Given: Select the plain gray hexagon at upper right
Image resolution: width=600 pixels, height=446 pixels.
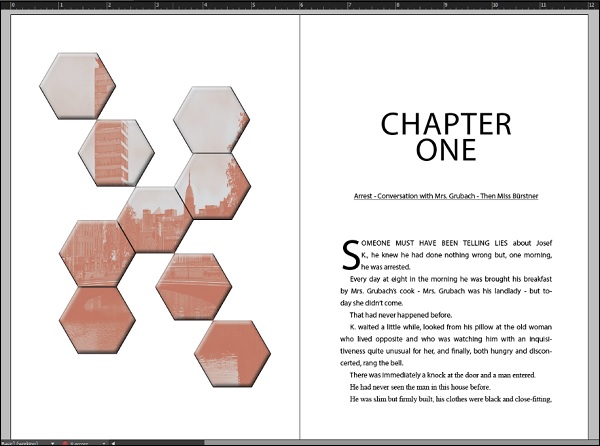Looking at the screenshot, I should tap(210, 119).
